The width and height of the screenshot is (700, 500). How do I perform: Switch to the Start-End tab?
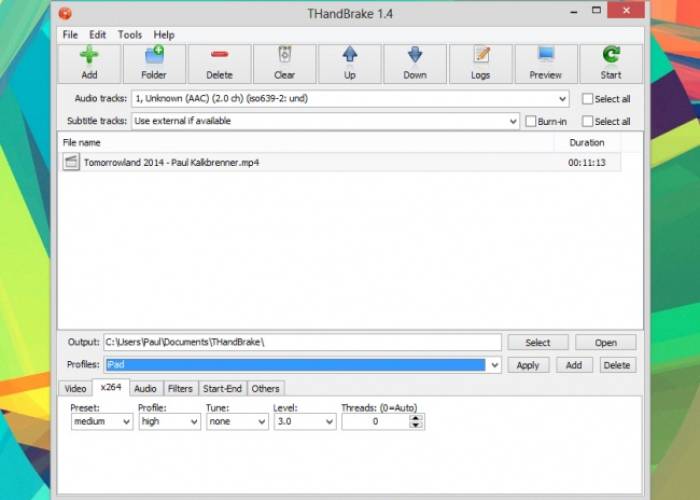click(222, 388)
